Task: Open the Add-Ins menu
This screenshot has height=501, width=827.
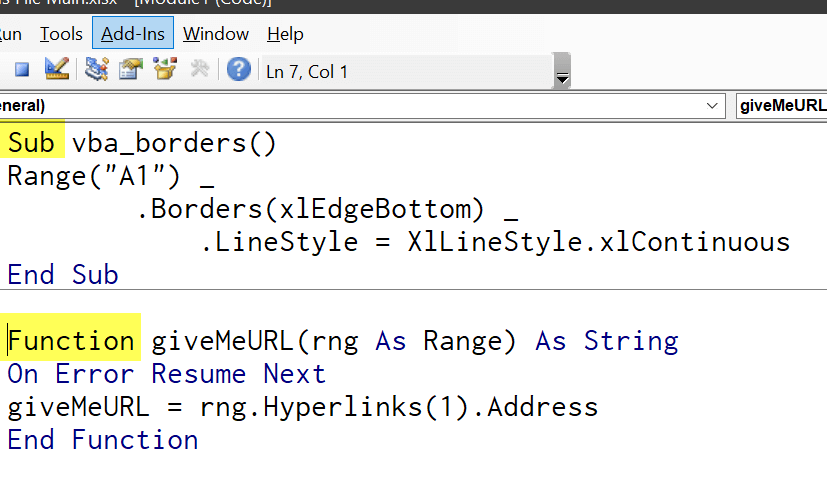Action: coord(133,34)
